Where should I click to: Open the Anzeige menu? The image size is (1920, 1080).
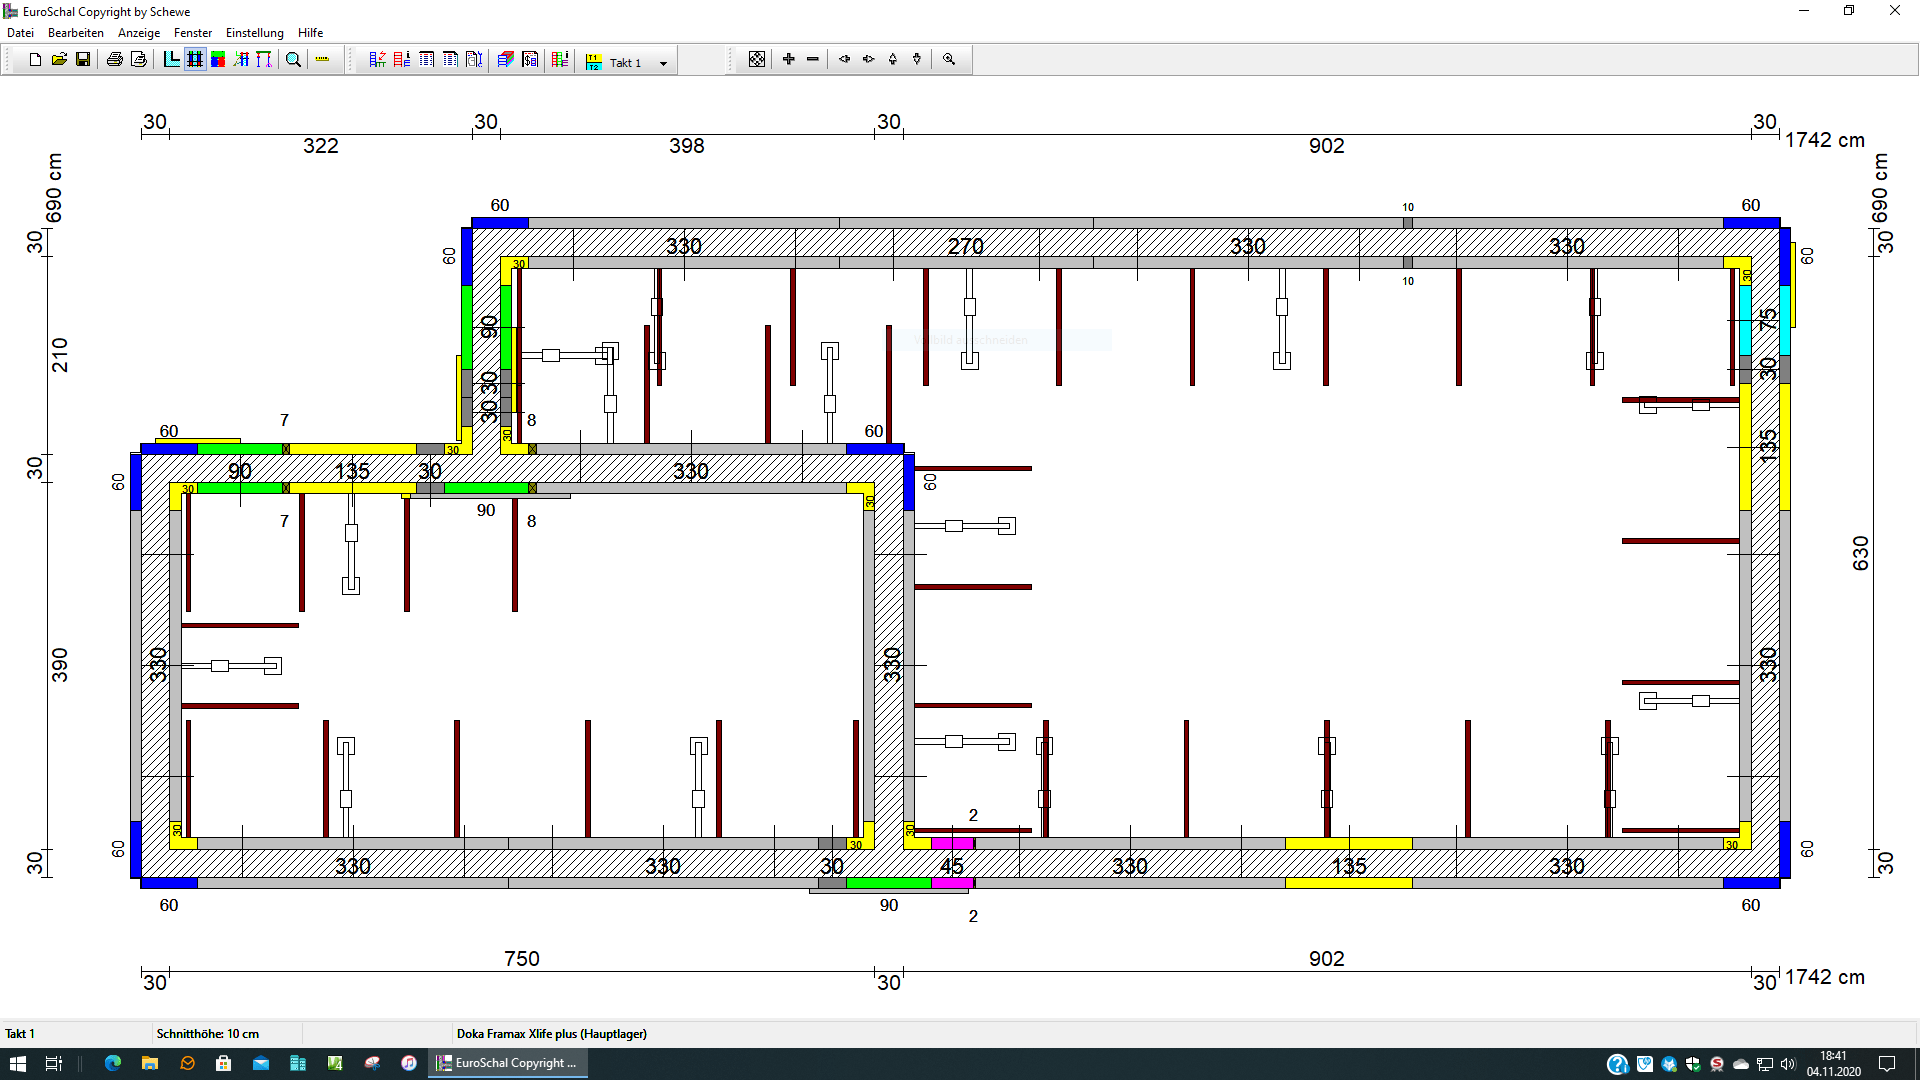point(139,33)
